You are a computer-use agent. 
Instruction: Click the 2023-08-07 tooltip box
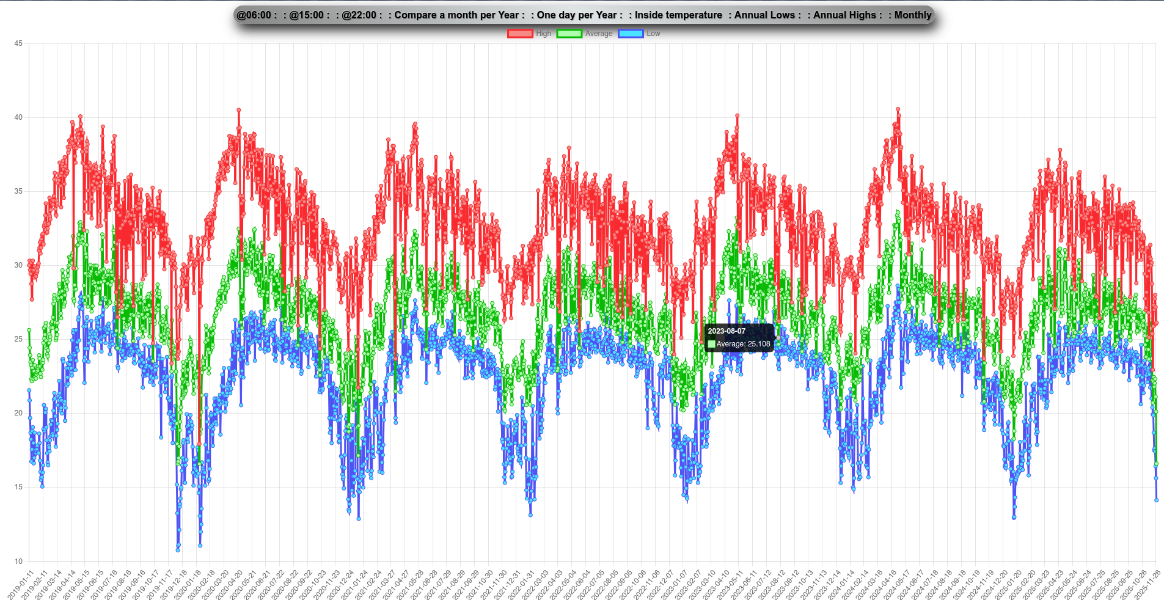pos(739,337)
